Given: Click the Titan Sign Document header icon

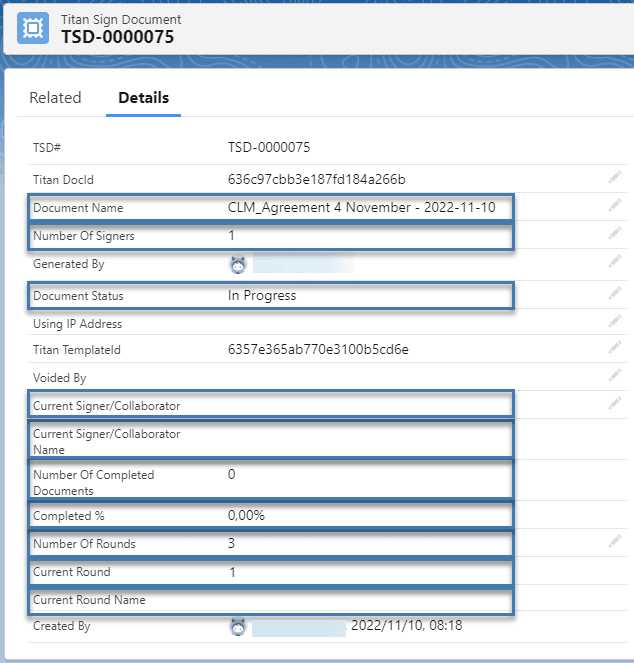Looking at the screenshot, I should pyautogui.click(x=33, y=28).
